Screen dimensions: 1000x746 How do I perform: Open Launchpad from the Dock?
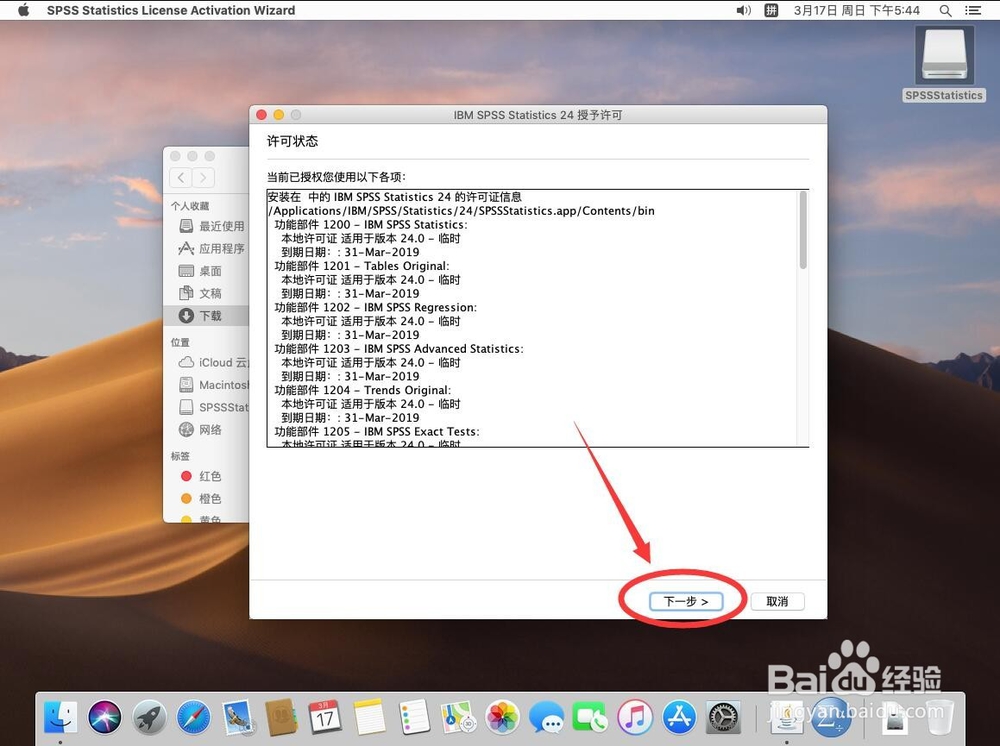pos(149,718)
